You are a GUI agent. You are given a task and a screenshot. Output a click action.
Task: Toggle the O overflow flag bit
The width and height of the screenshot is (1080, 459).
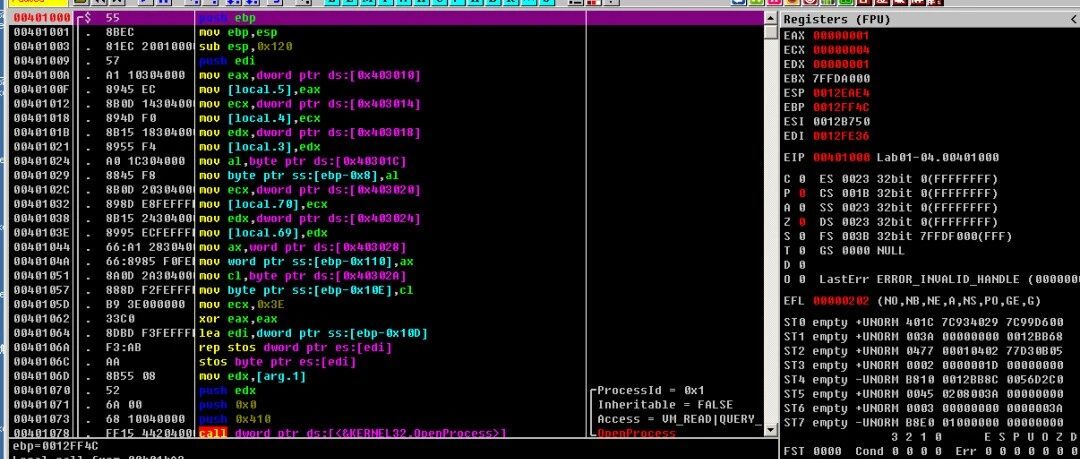coord(802,279)
